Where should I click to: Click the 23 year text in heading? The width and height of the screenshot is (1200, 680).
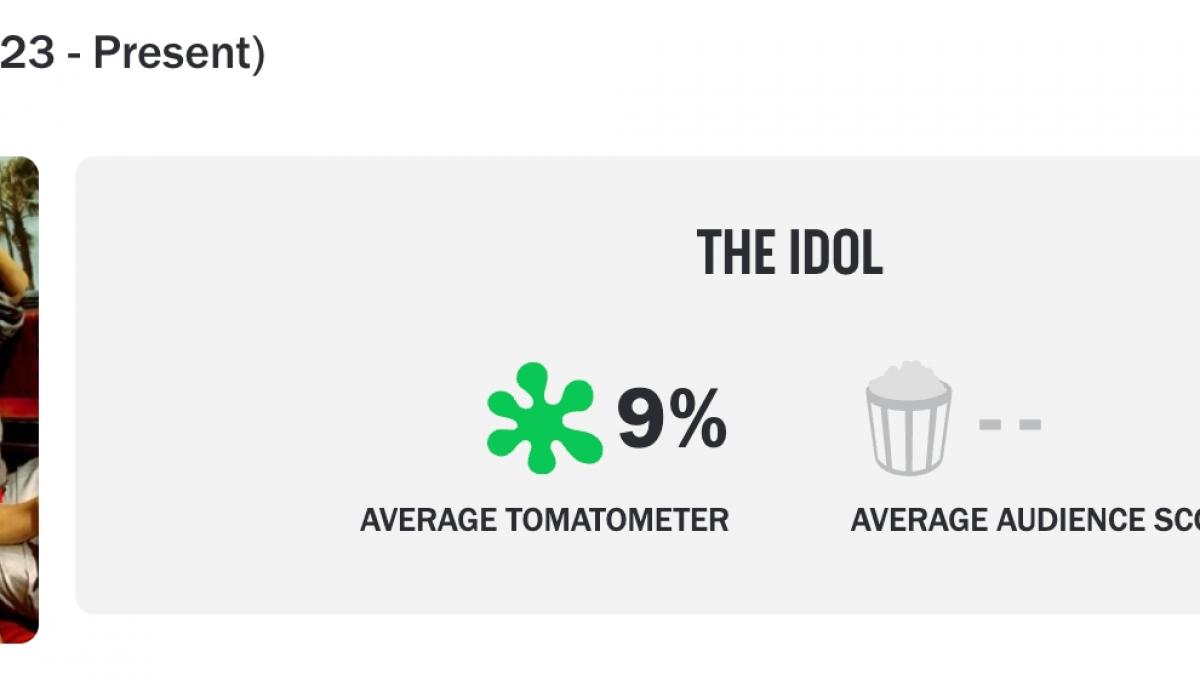[x=26, y=54]
